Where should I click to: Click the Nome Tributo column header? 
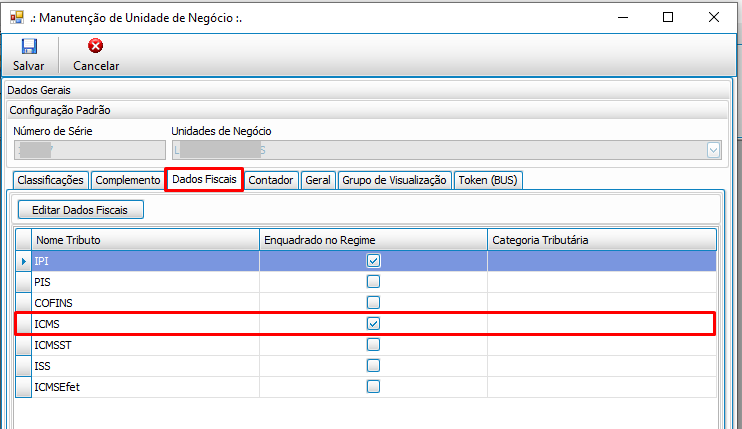(145, 240)
